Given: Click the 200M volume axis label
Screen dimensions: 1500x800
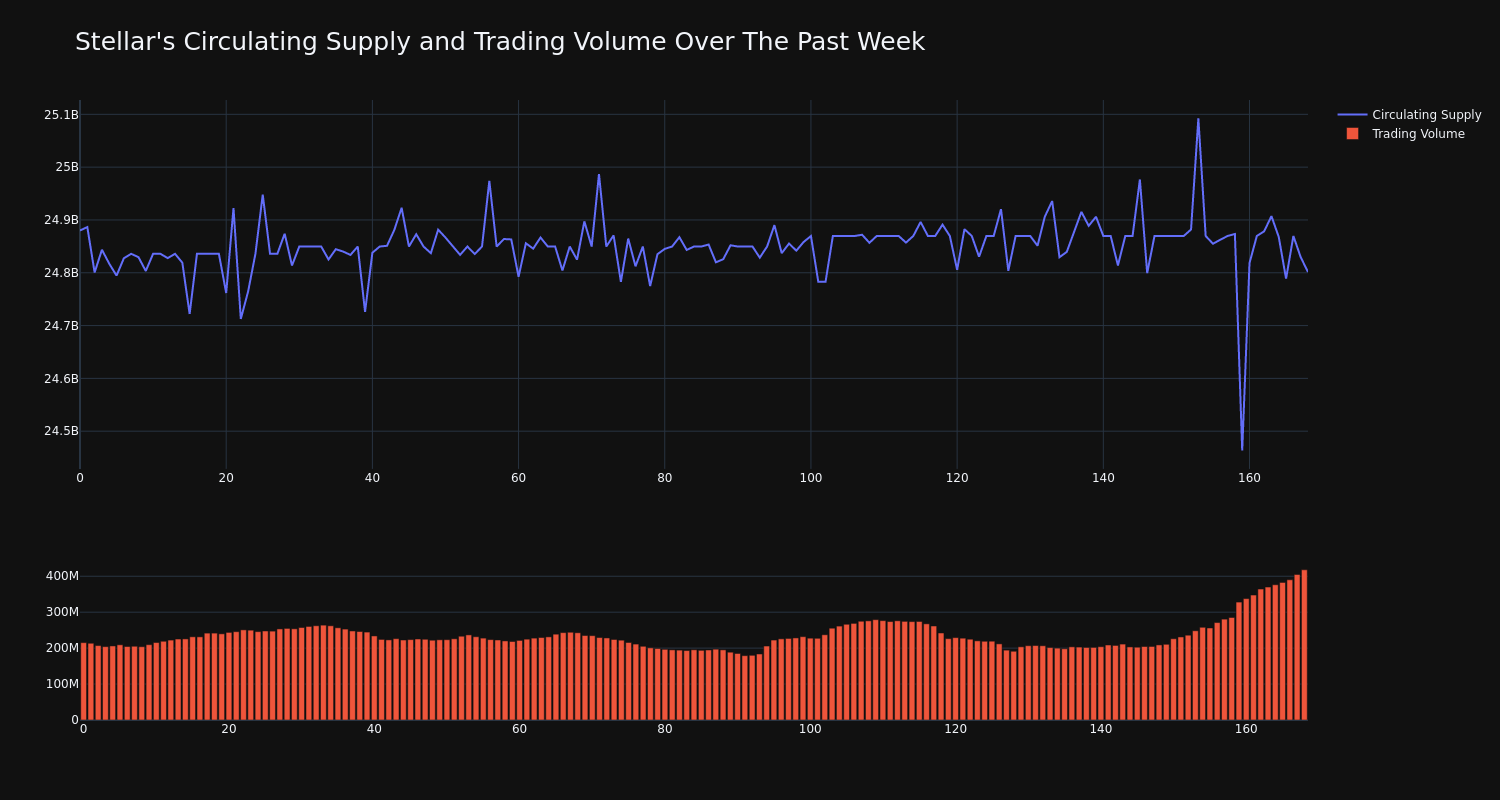Looking at the screenshot, I should coord(62,648).
